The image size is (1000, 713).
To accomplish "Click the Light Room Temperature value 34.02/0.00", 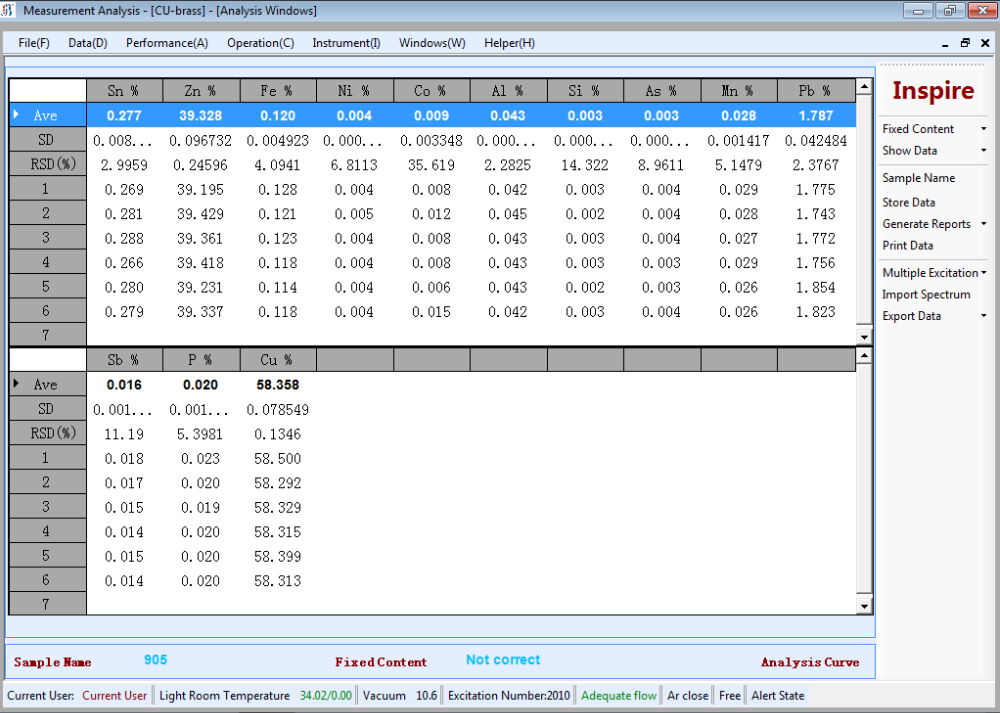I will [x=325, y=695].
